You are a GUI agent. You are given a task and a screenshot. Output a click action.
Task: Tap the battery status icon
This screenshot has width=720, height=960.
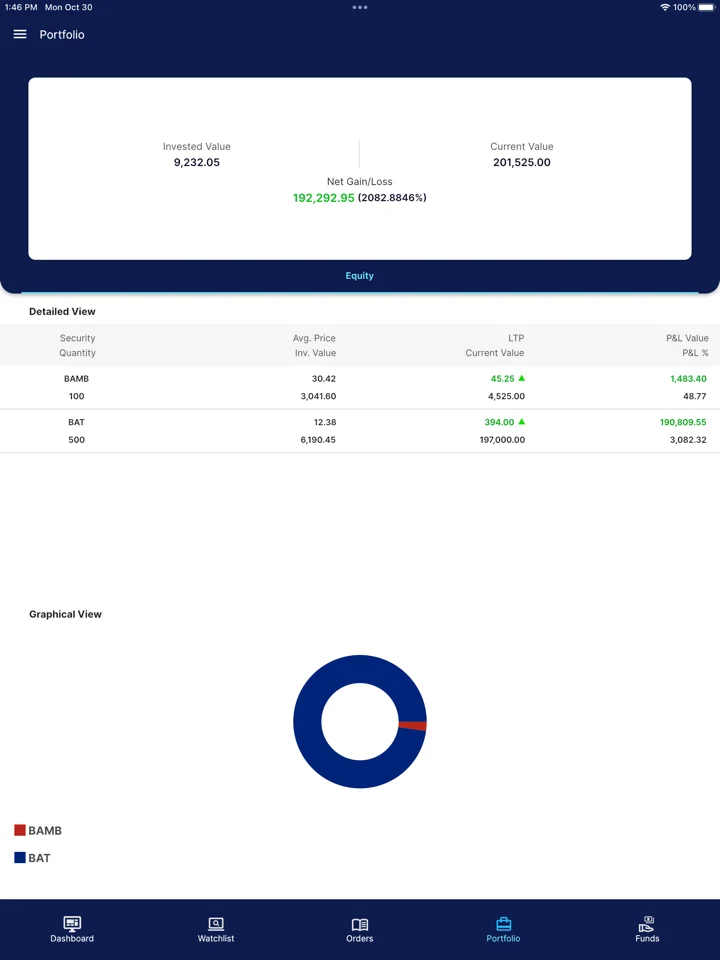707,7
